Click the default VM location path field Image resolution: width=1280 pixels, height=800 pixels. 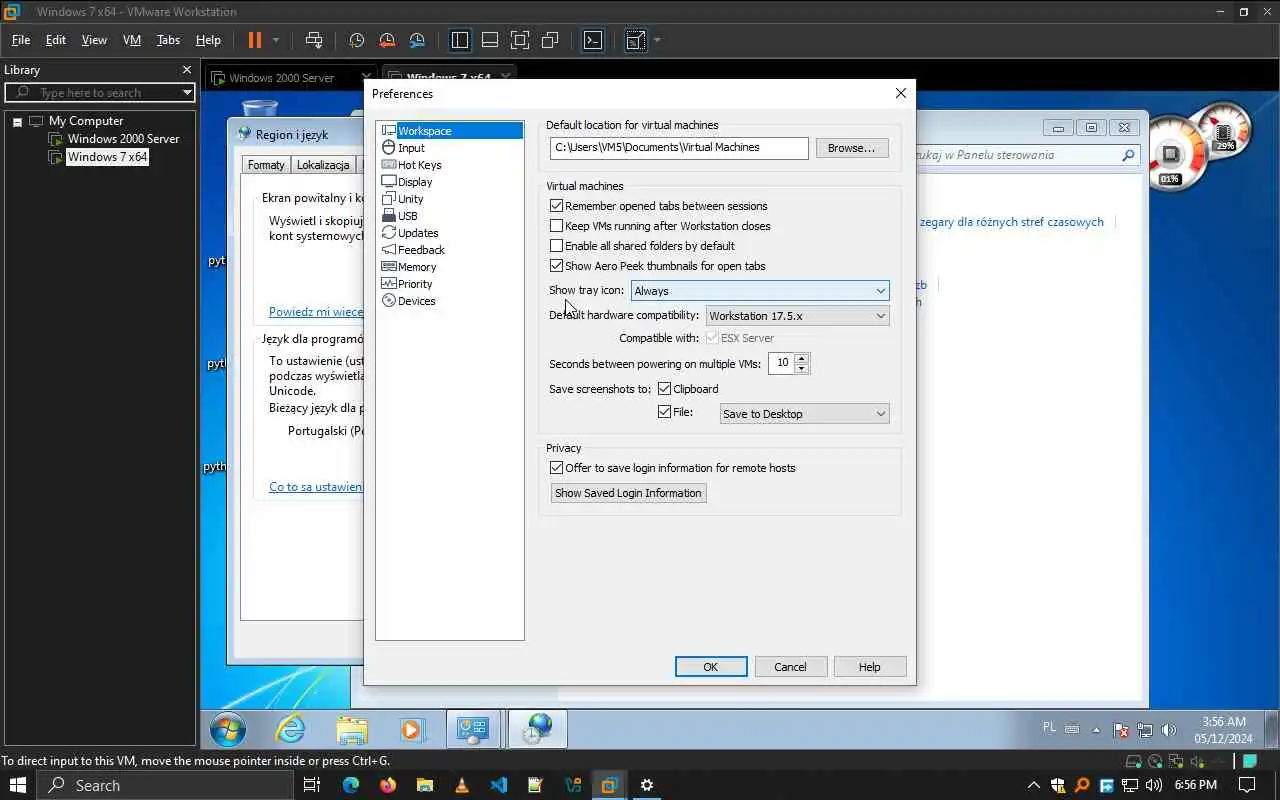679,148
